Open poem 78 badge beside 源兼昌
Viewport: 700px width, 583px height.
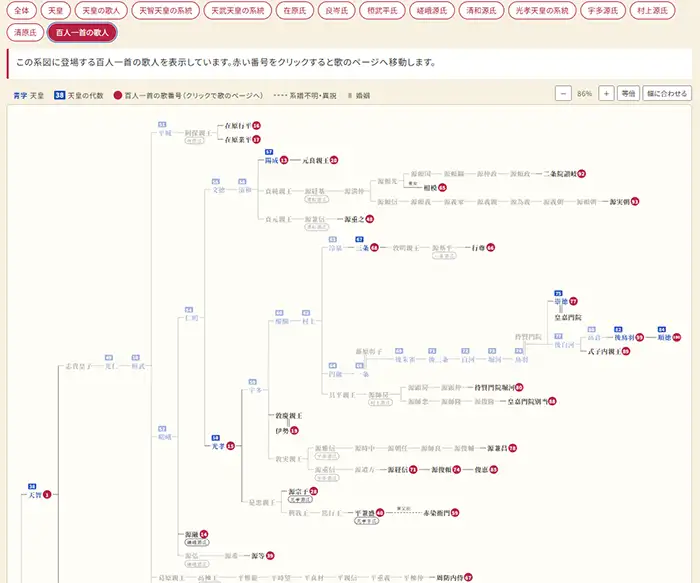point(512,448)
